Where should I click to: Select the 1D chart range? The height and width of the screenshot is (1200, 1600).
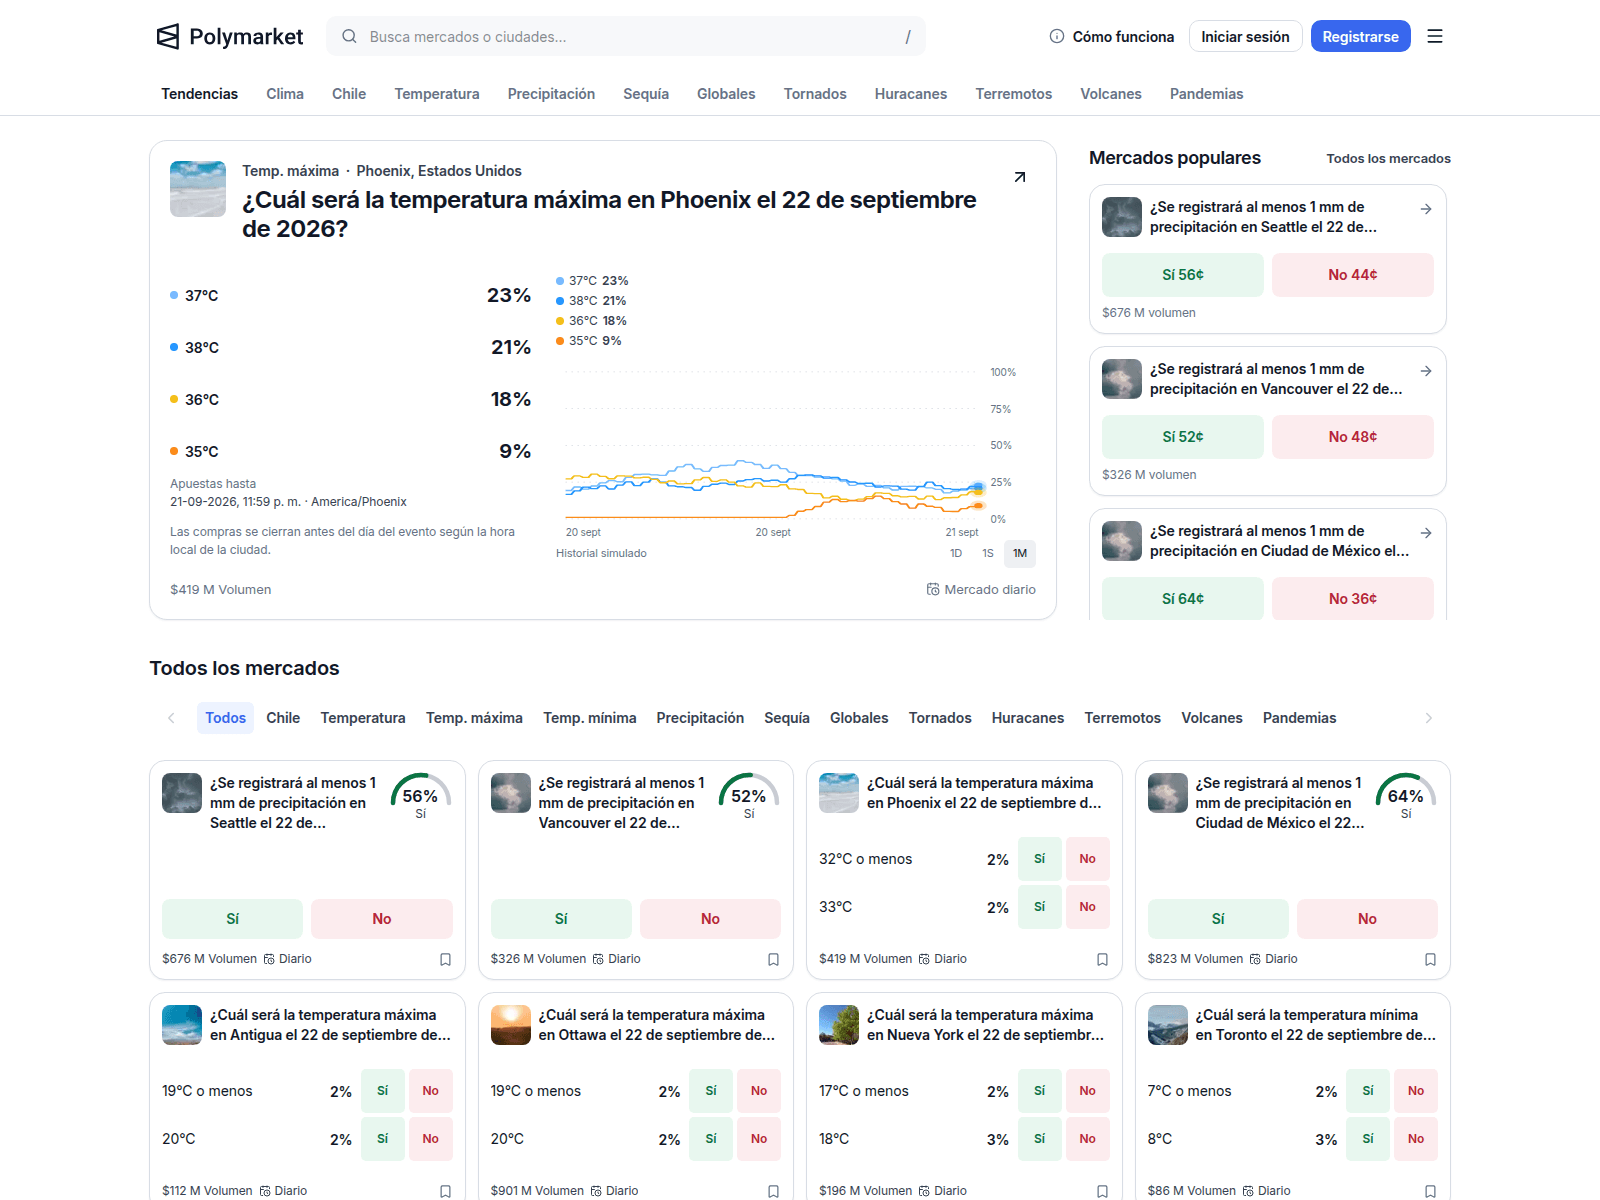point(956,553)
